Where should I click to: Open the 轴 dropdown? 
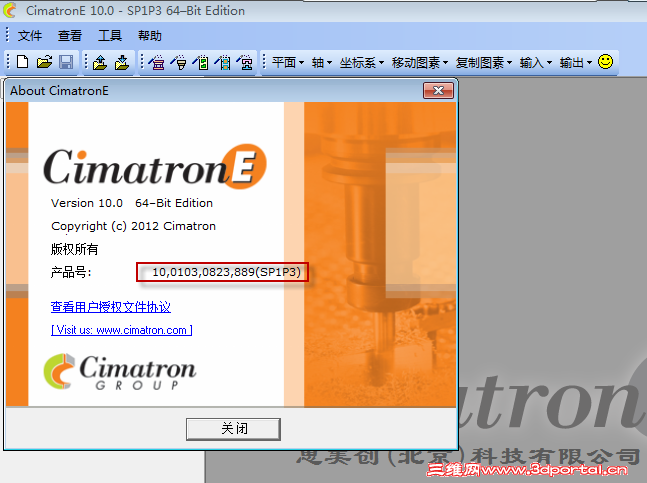click(x=321, y=63)
